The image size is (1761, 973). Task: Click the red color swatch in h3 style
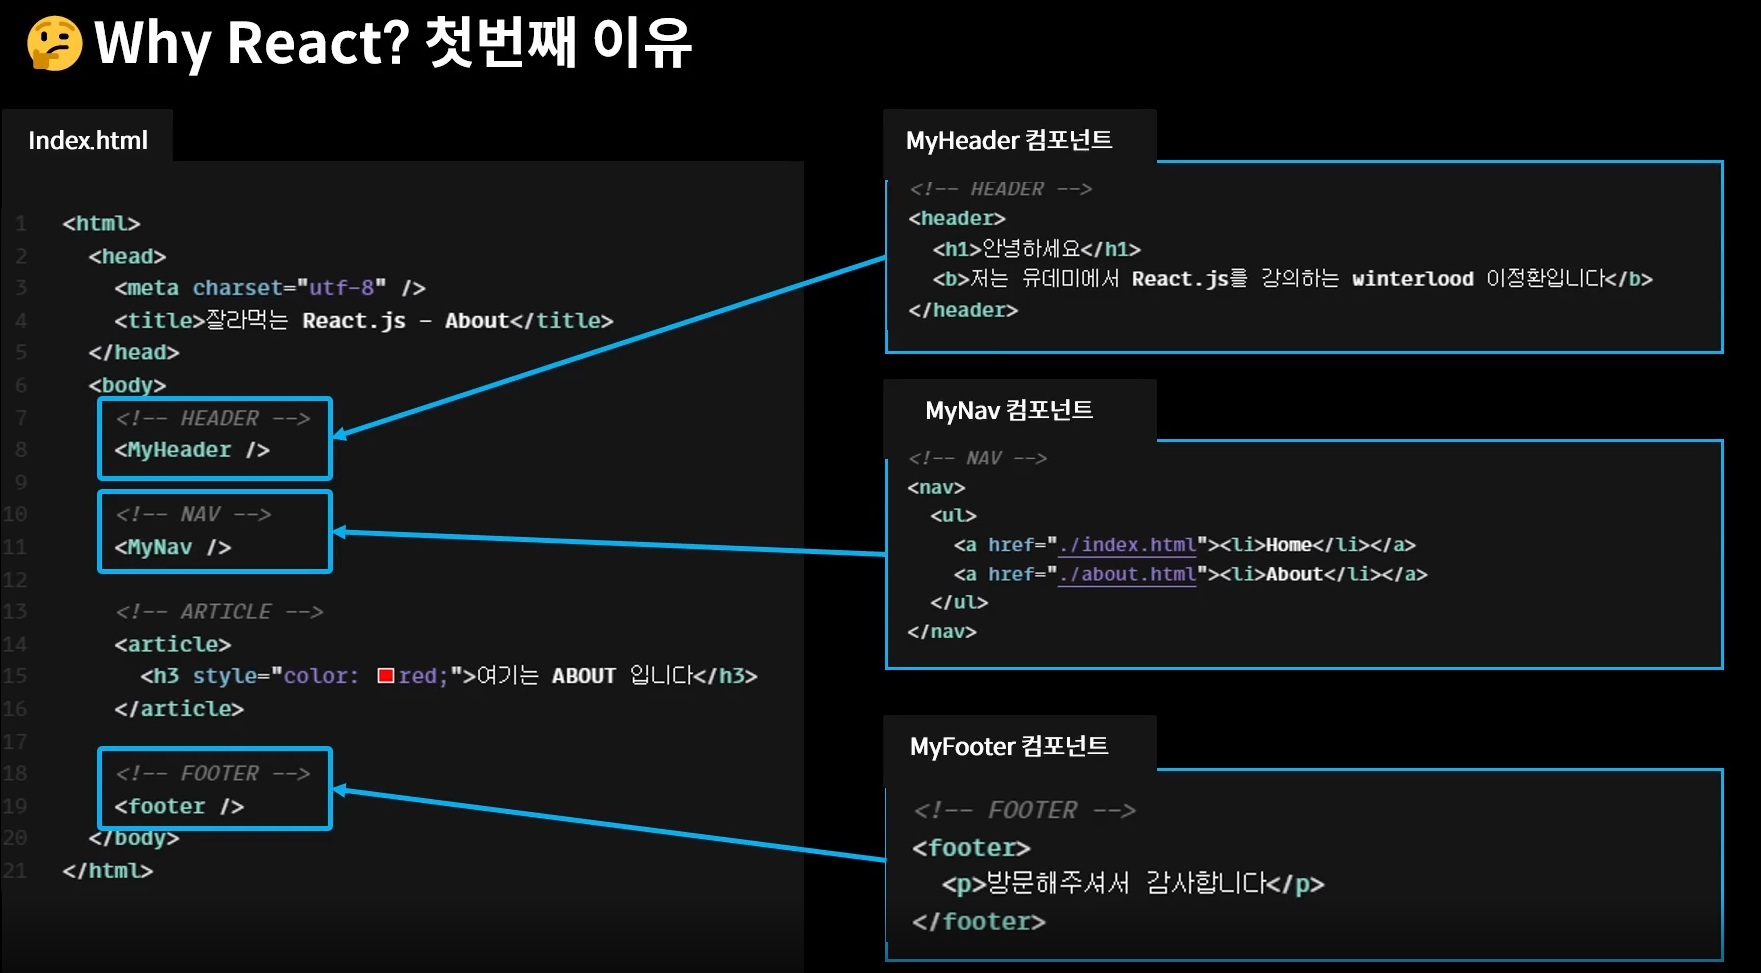coord(385,676)
